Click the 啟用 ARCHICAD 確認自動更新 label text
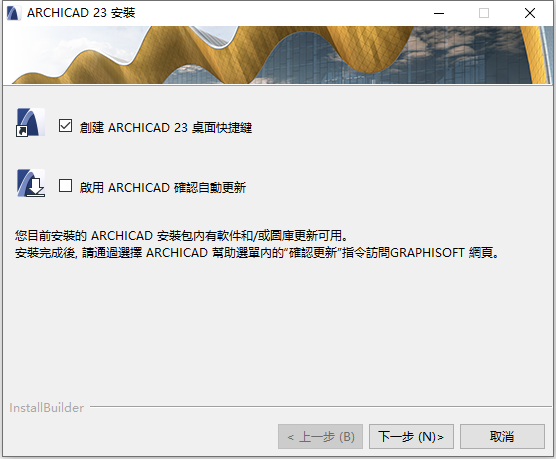 click(x=162, y=188)
